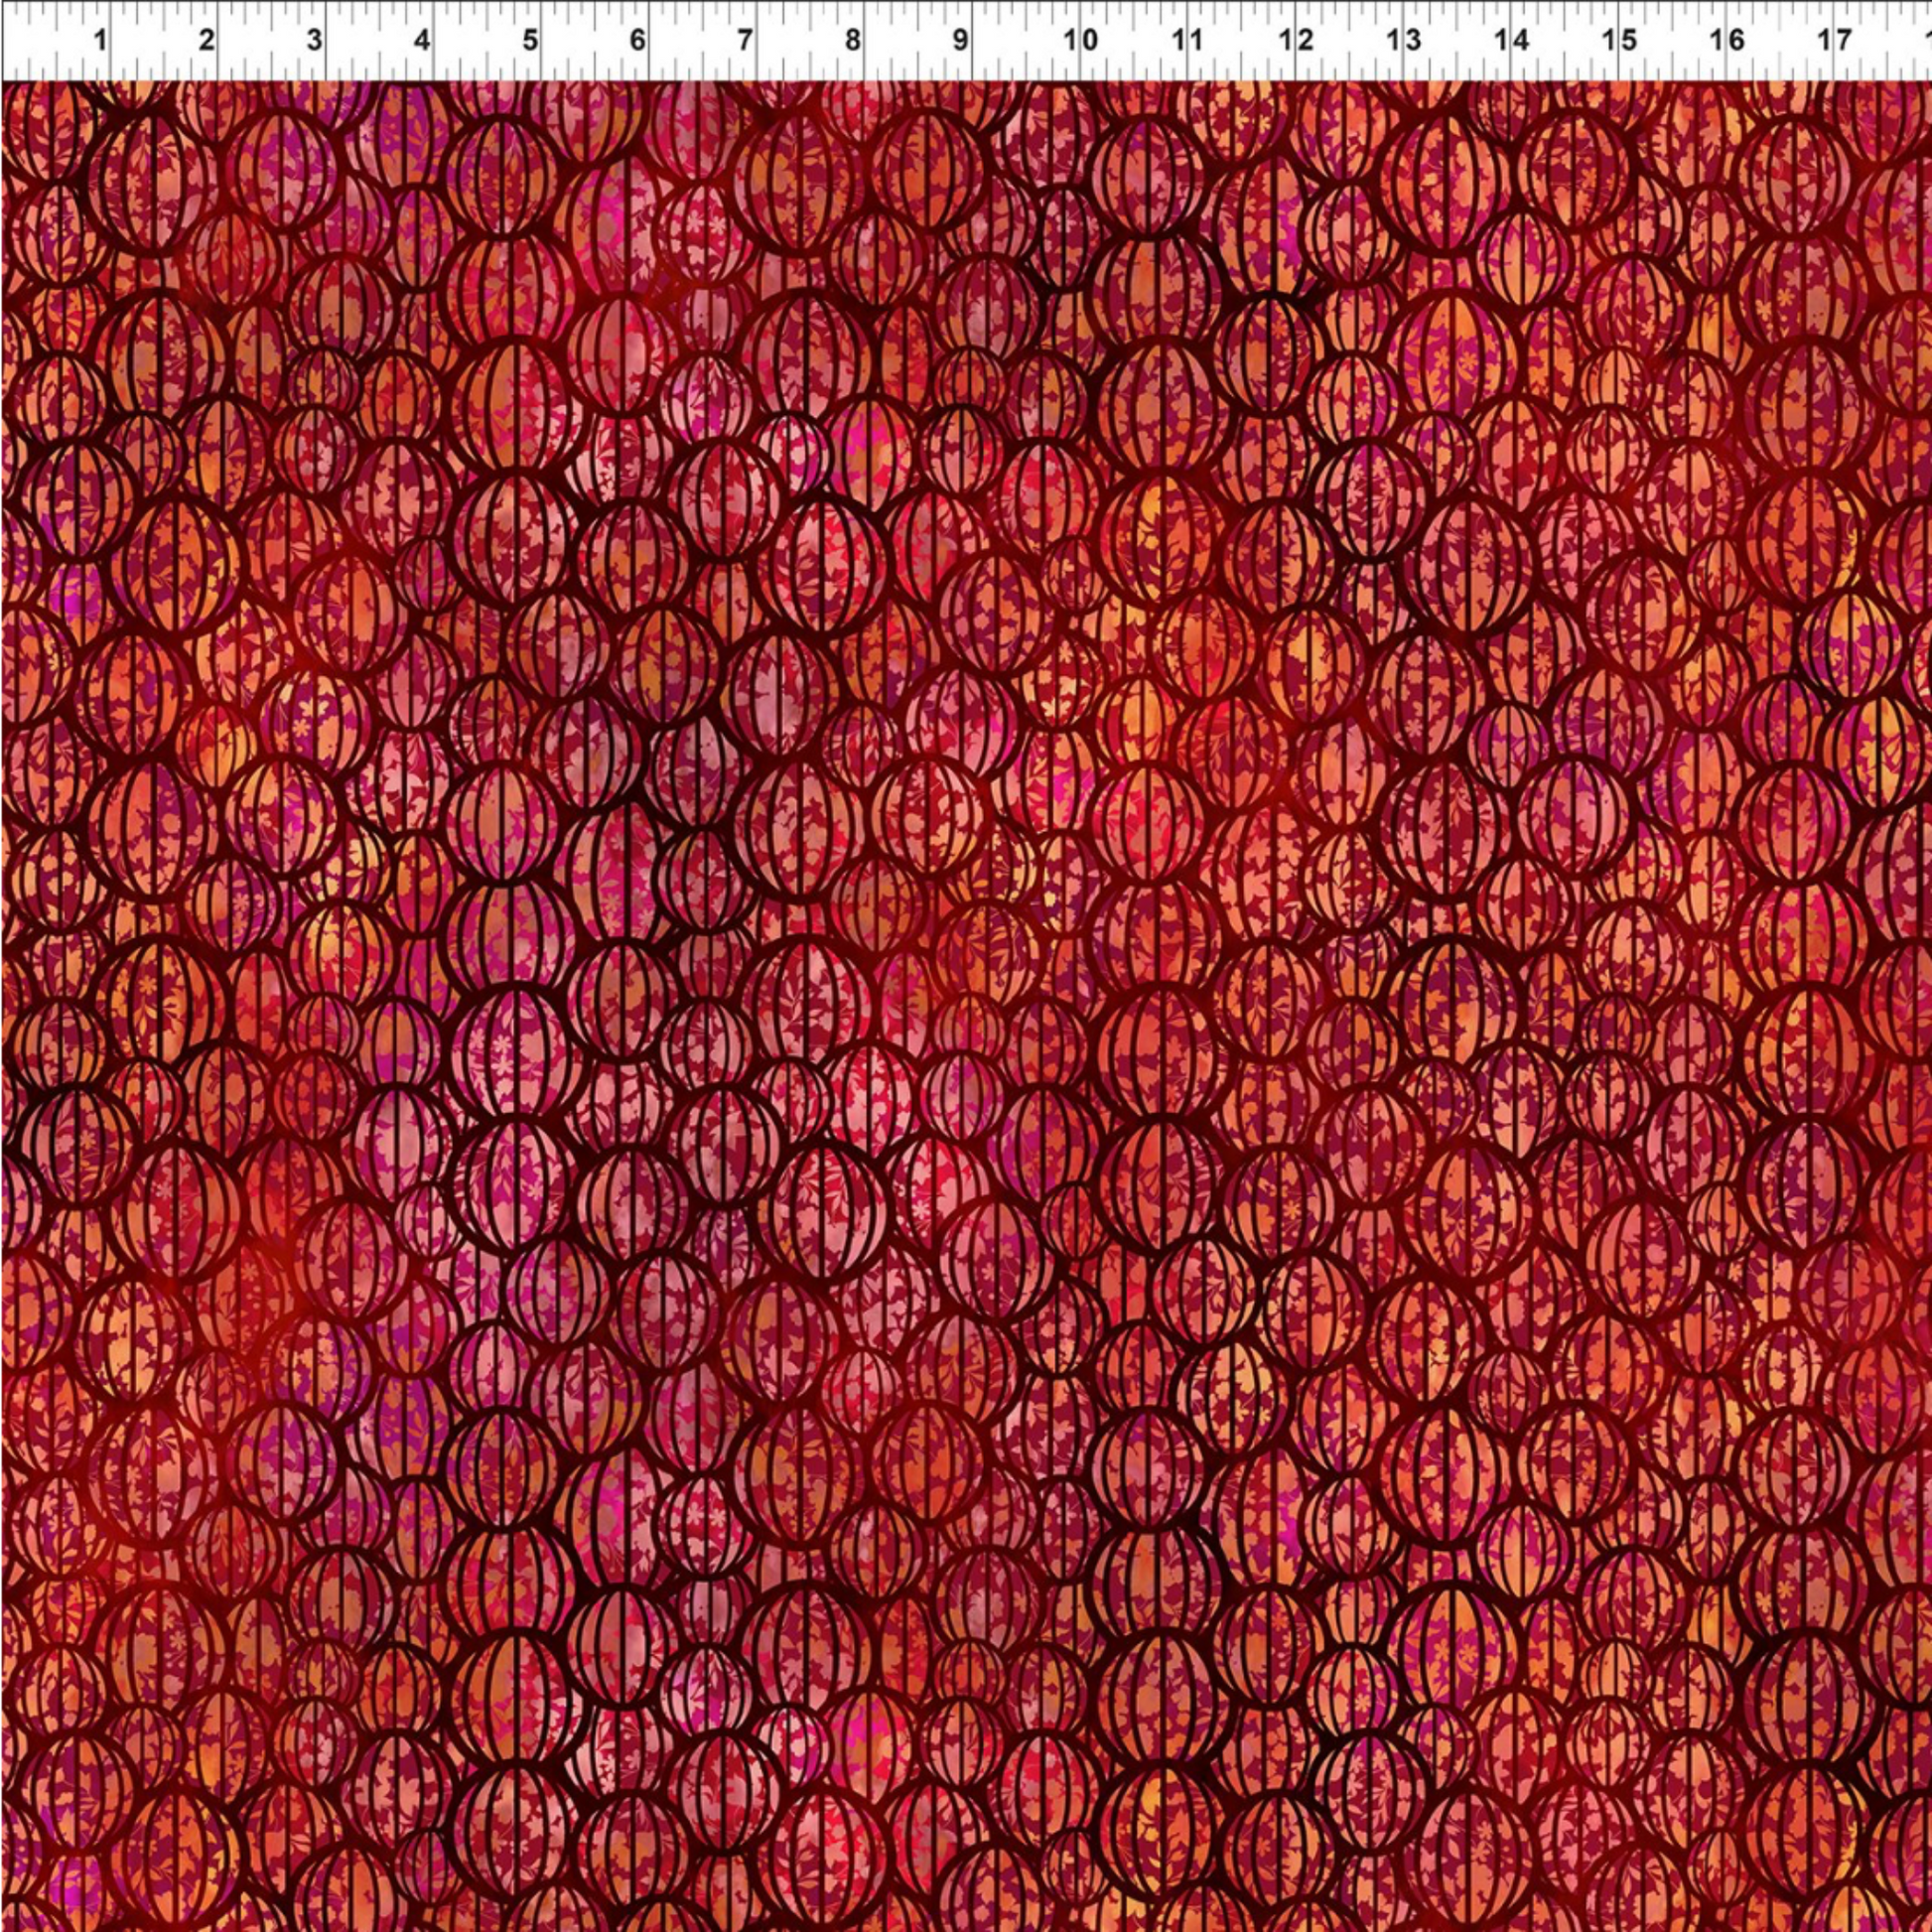Select the ruler marking "14"
The image size is (1932, 1932).
(x=1512, y=41)
